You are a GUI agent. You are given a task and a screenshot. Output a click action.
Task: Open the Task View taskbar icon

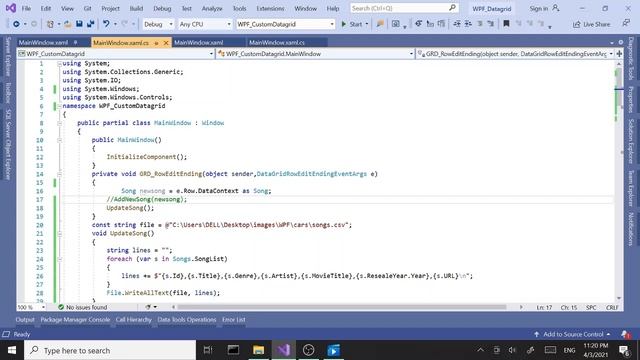[208, 350]
